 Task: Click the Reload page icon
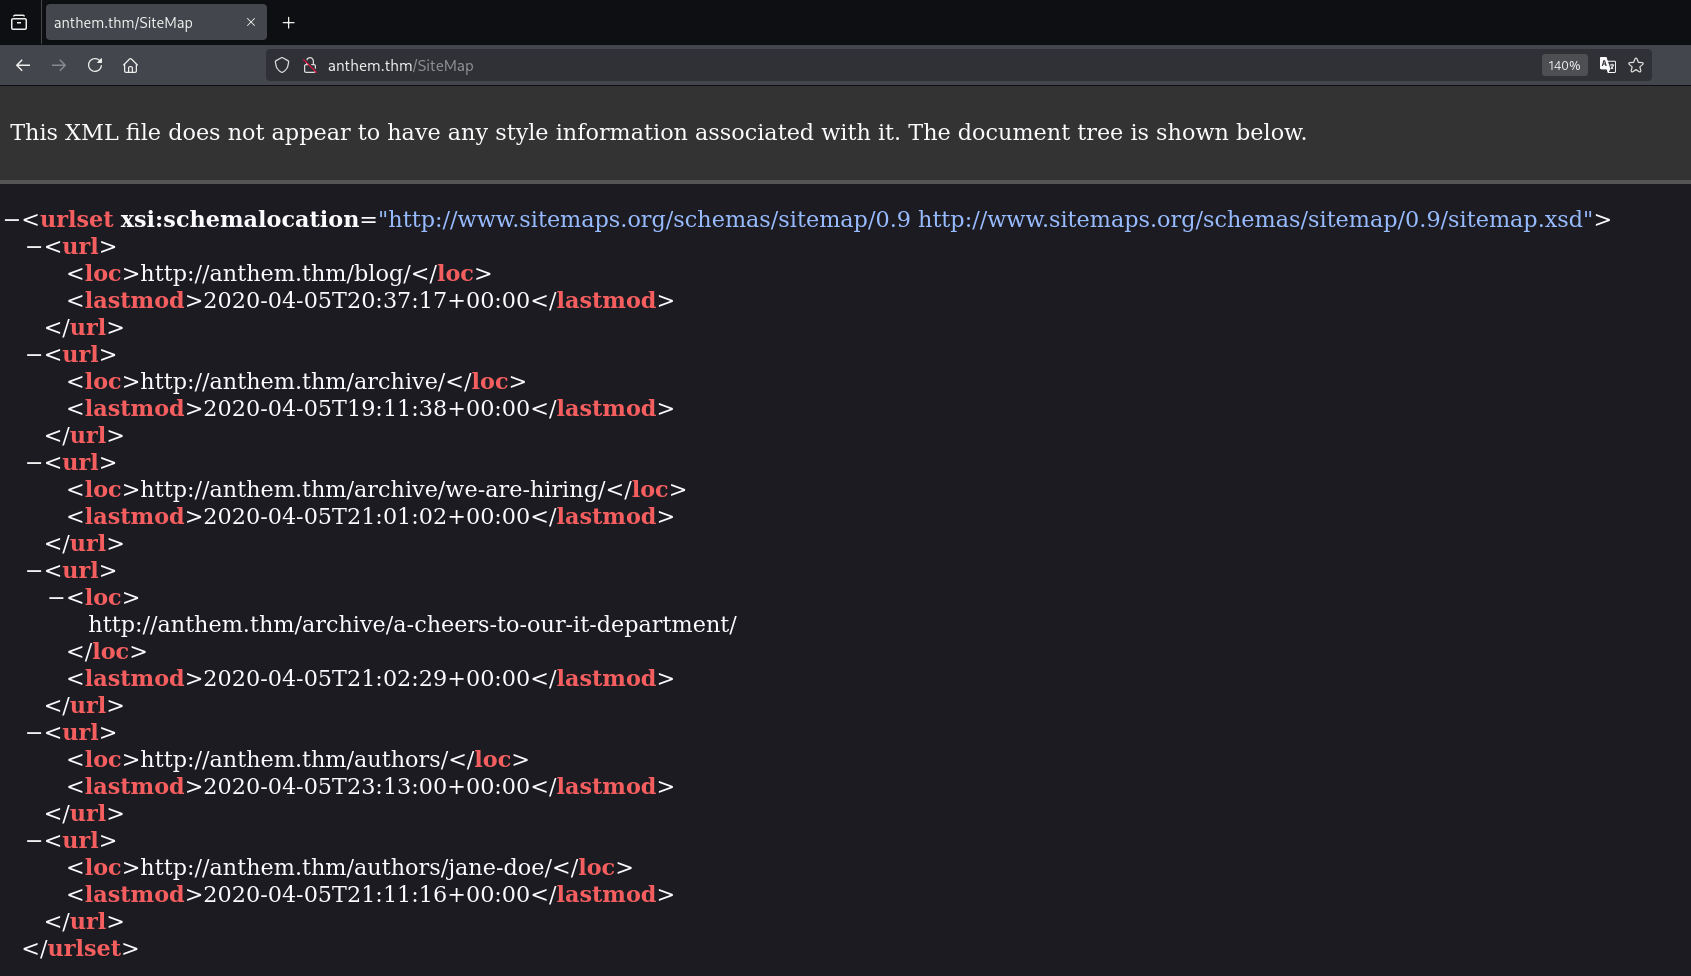[95, 65]
